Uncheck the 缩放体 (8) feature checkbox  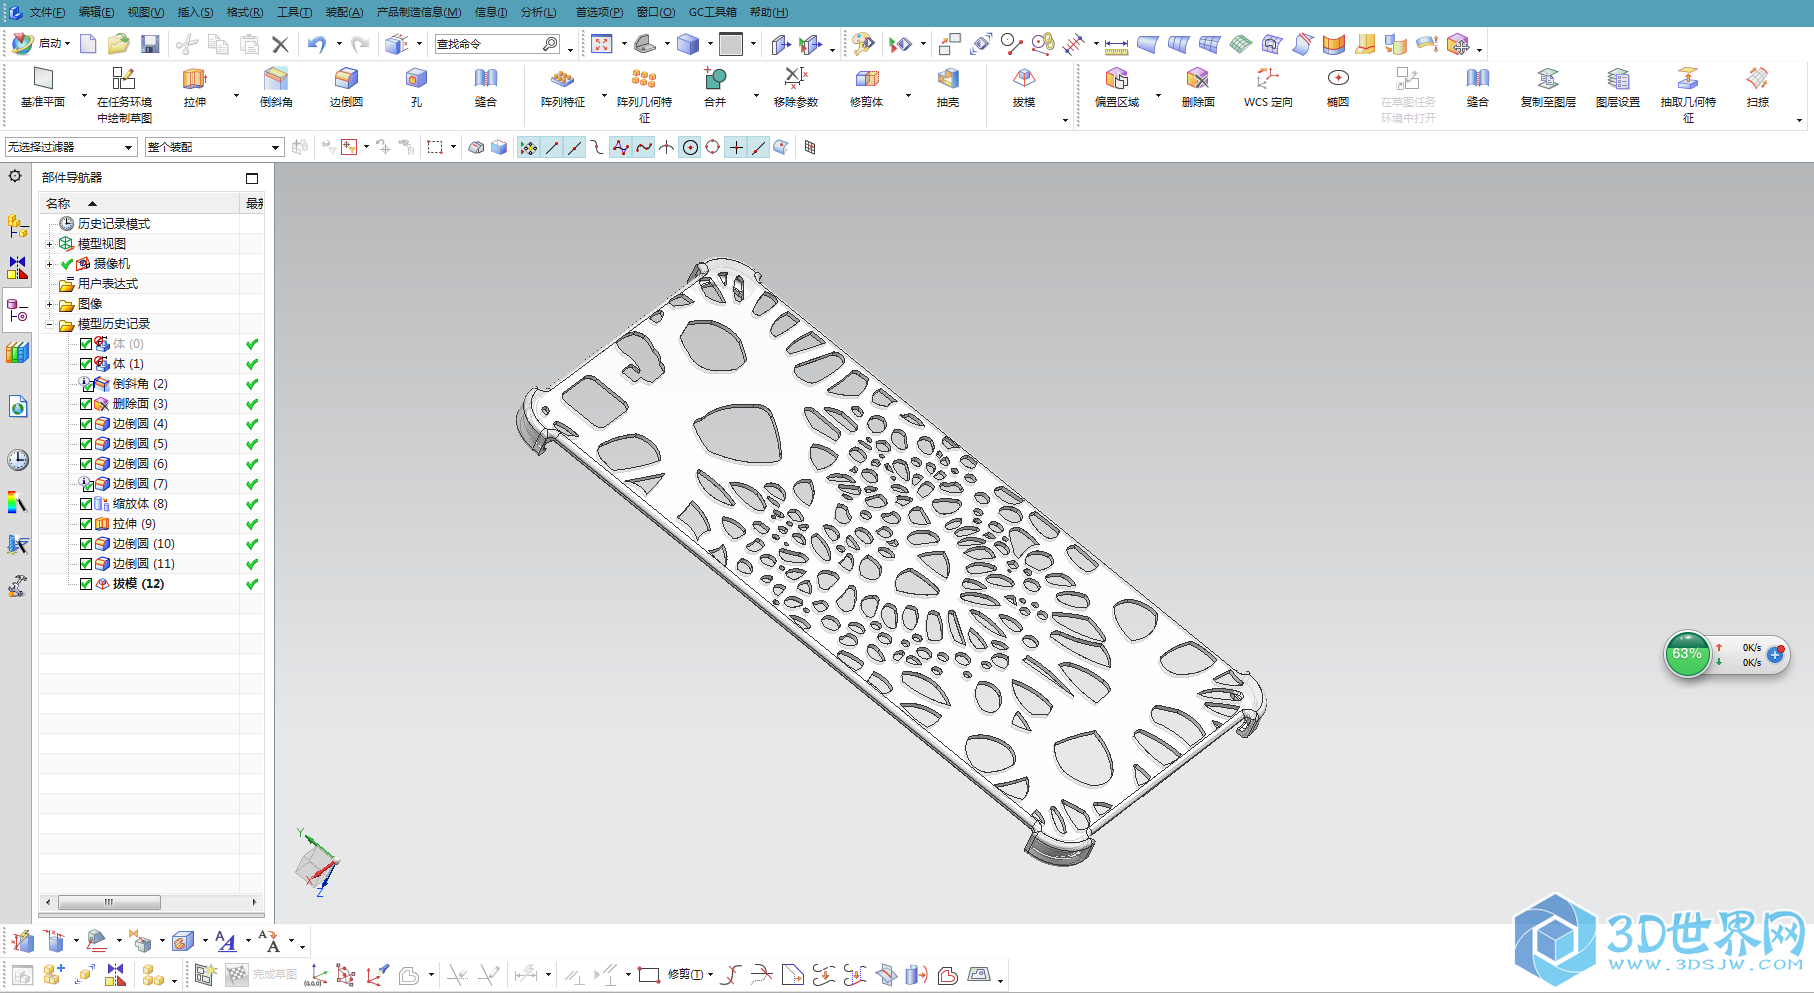[x=86, y=504]
